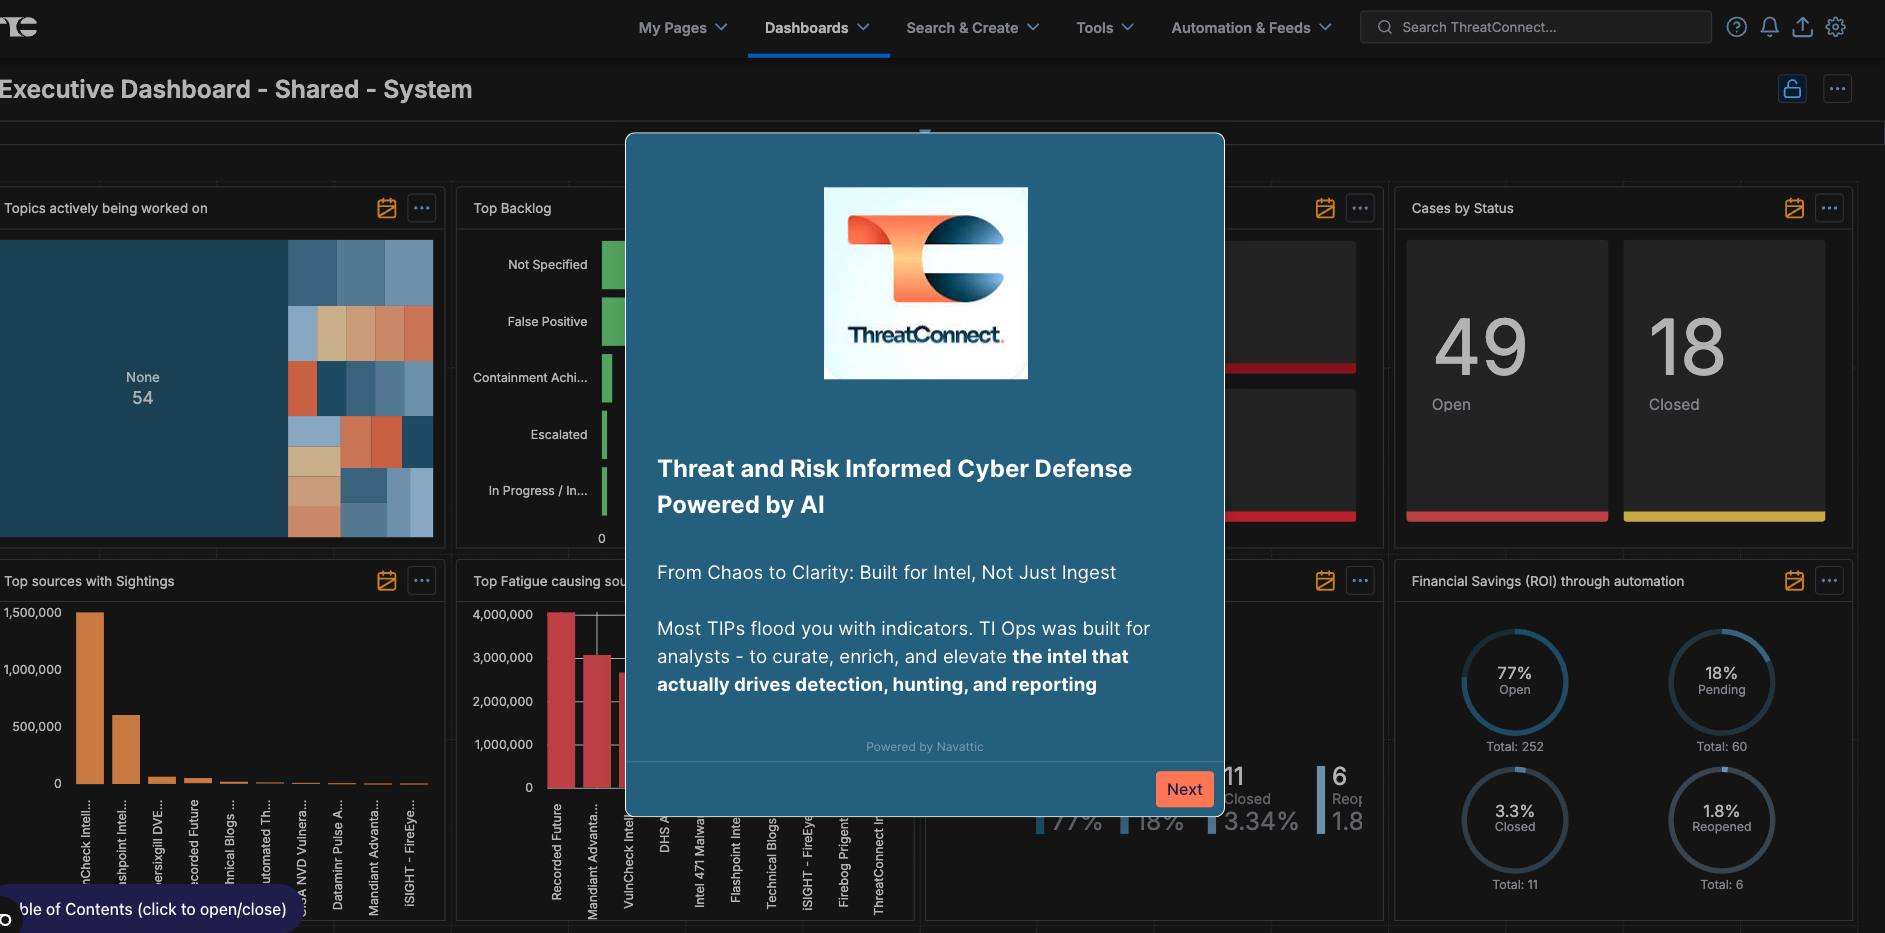Click the calendar icon on Financial Savings card
This screenshot has width=1885, height=933.
point(1794,581)
